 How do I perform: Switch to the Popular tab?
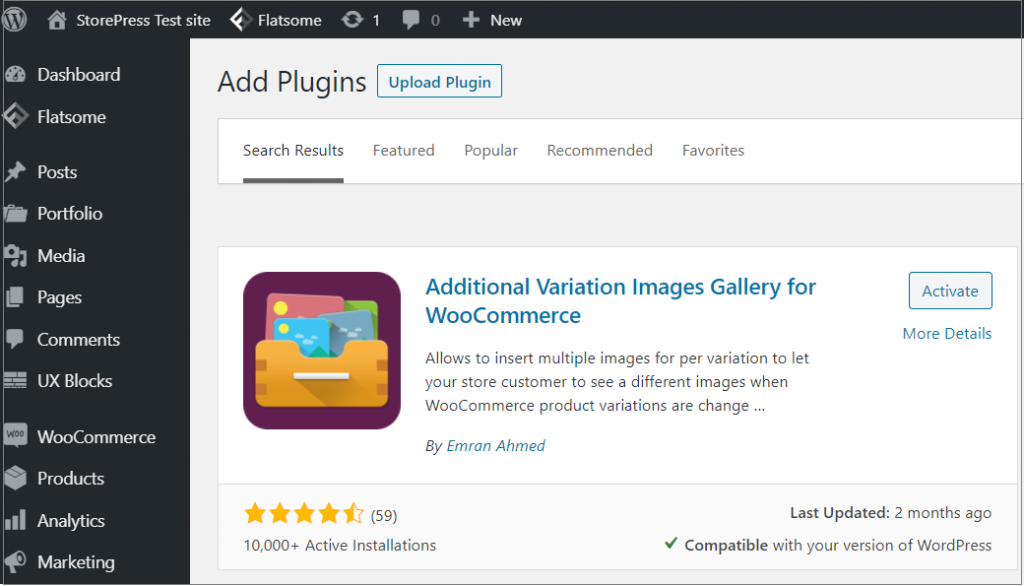(x=491, y=151)
